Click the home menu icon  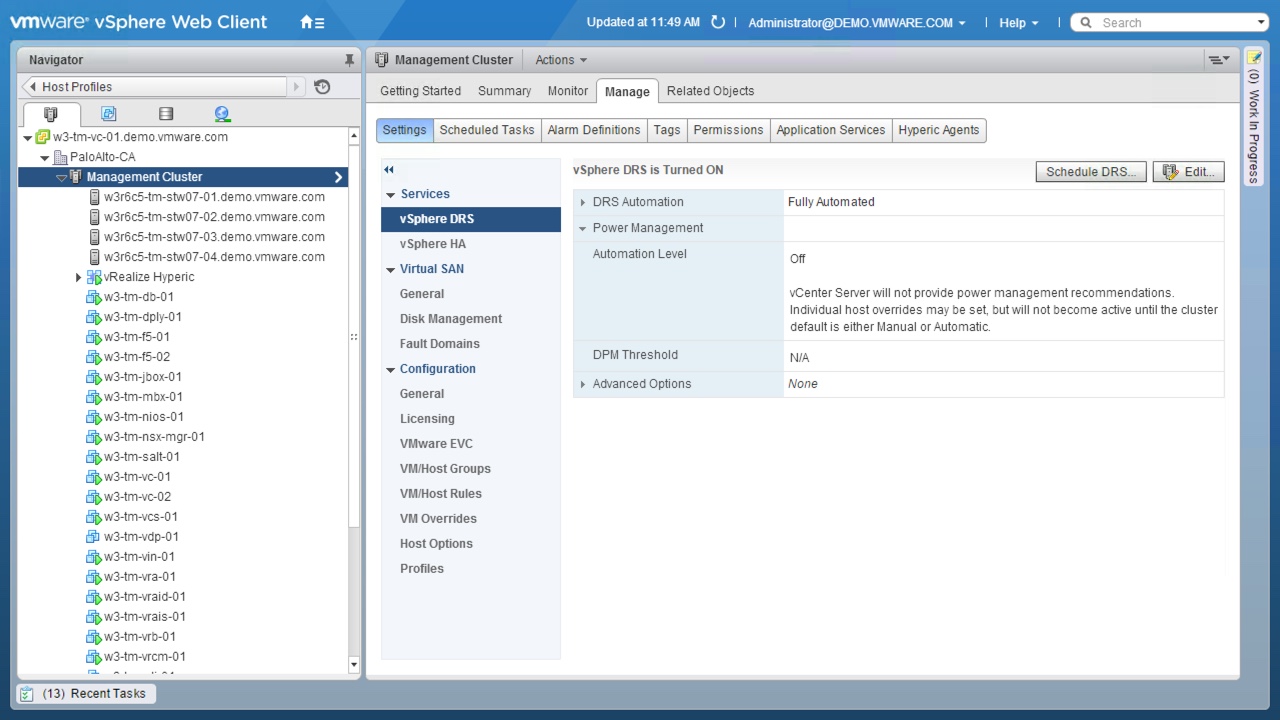[x=312, y=22]
